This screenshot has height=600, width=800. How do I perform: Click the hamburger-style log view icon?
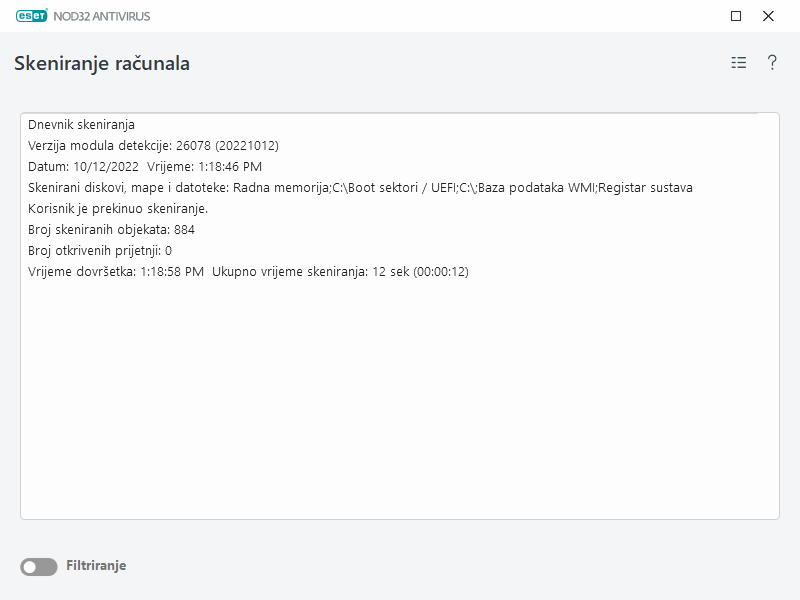(738, 62)
